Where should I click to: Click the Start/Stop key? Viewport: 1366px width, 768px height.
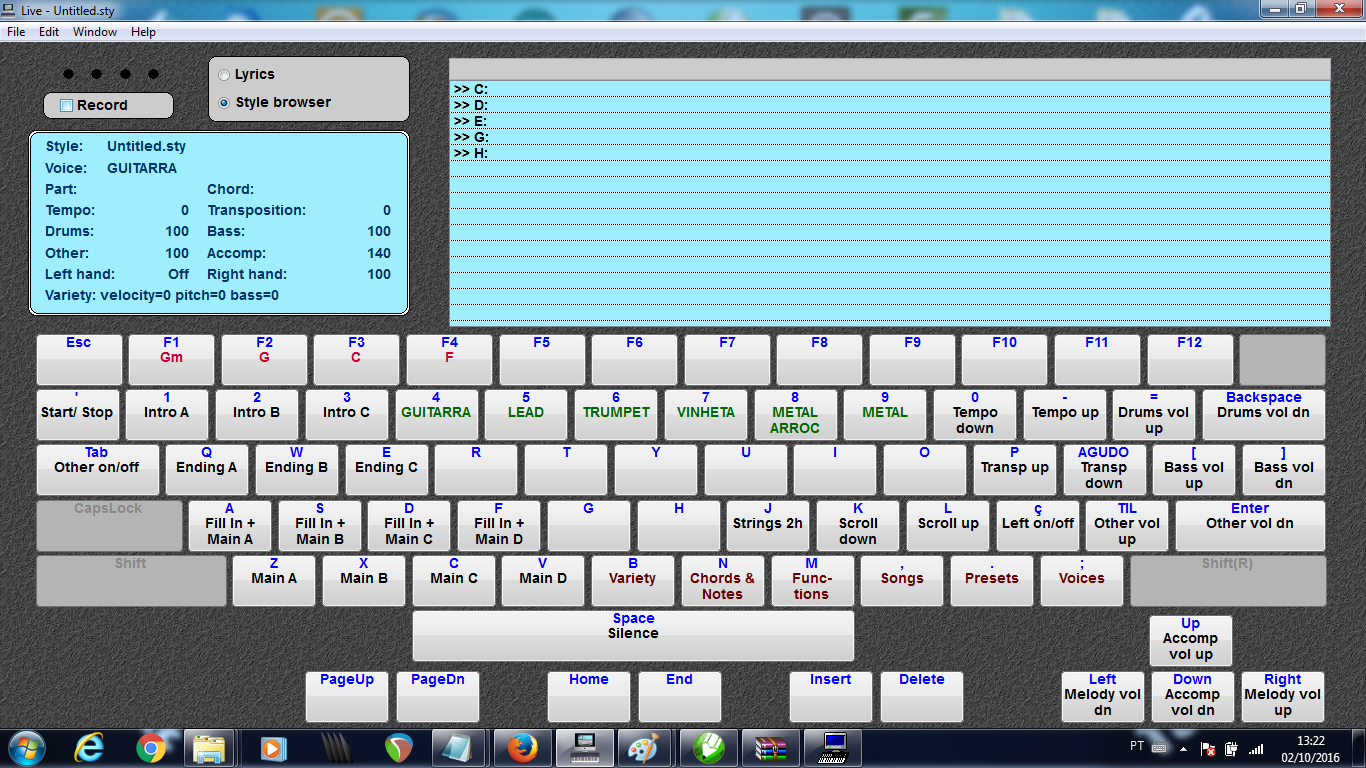(77, 415)
